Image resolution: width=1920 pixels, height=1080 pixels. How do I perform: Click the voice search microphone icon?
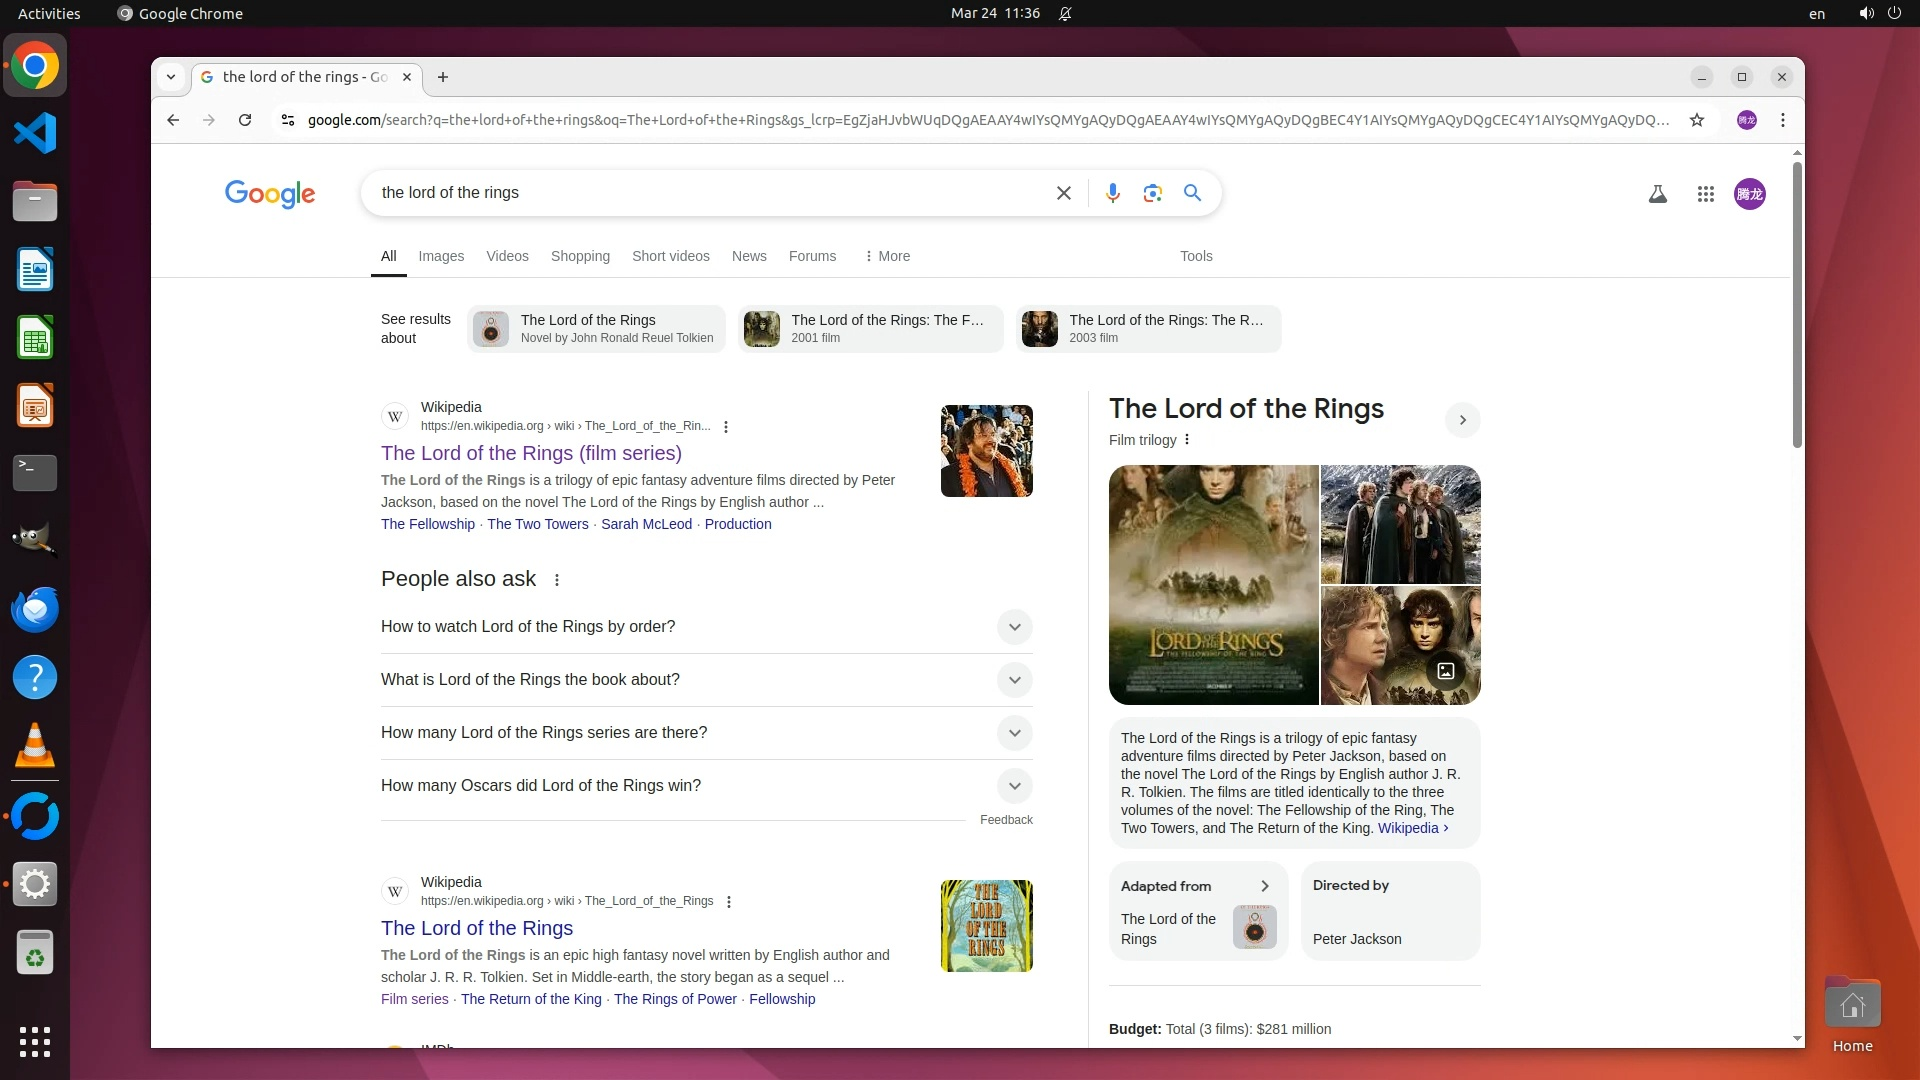click(x=1112, y=193)
